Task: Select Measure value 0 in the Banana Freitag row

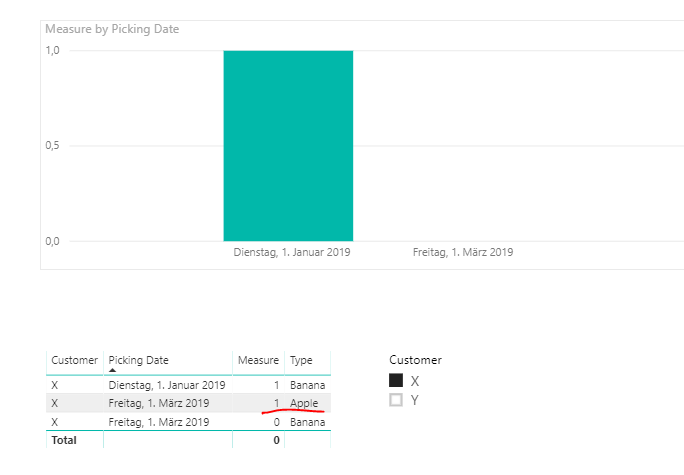Action: click(x=277, y=422)
